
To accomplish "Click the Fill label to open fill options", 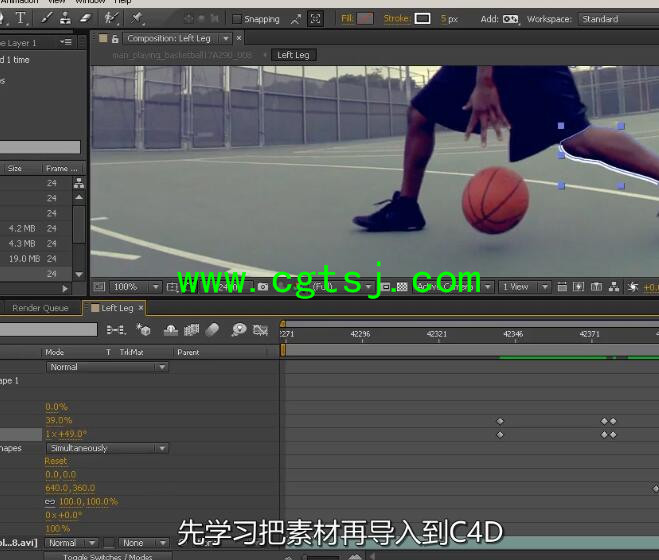I will [347, 19].
